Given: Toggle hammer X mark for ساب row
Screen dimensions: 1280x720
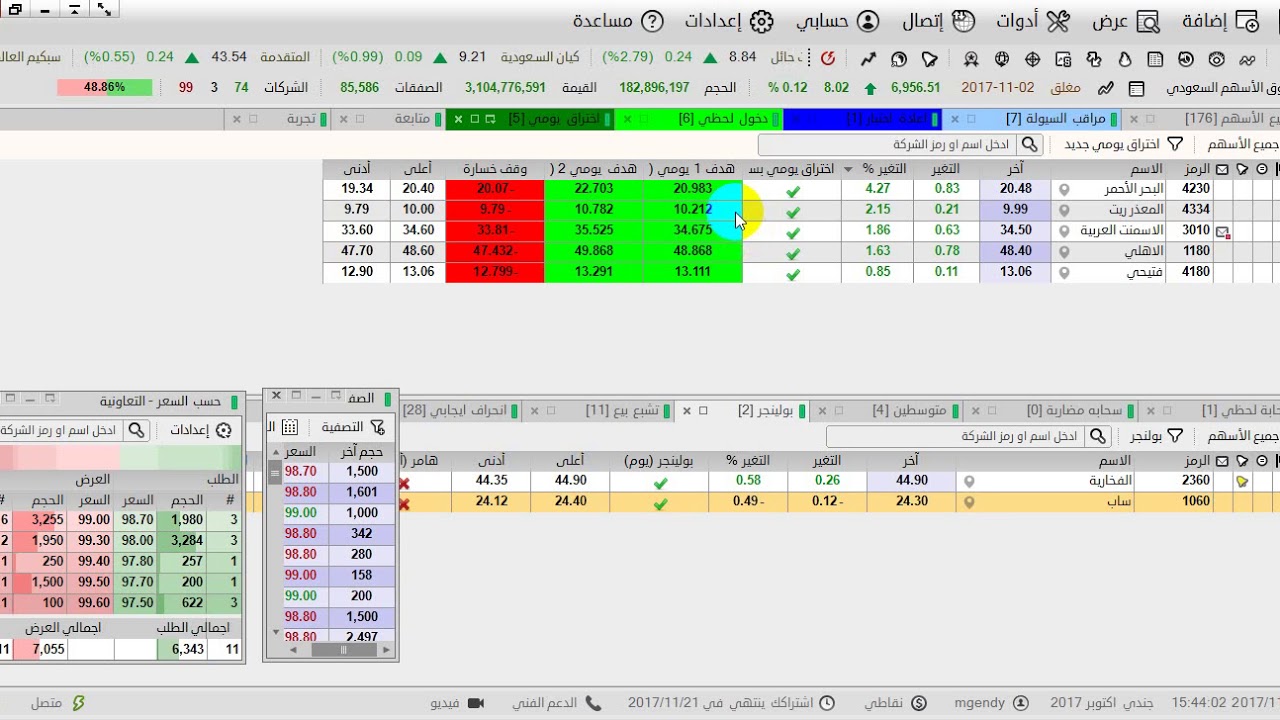Looking at the screenshot, I should pyautogui.click(x=404, y=504).
